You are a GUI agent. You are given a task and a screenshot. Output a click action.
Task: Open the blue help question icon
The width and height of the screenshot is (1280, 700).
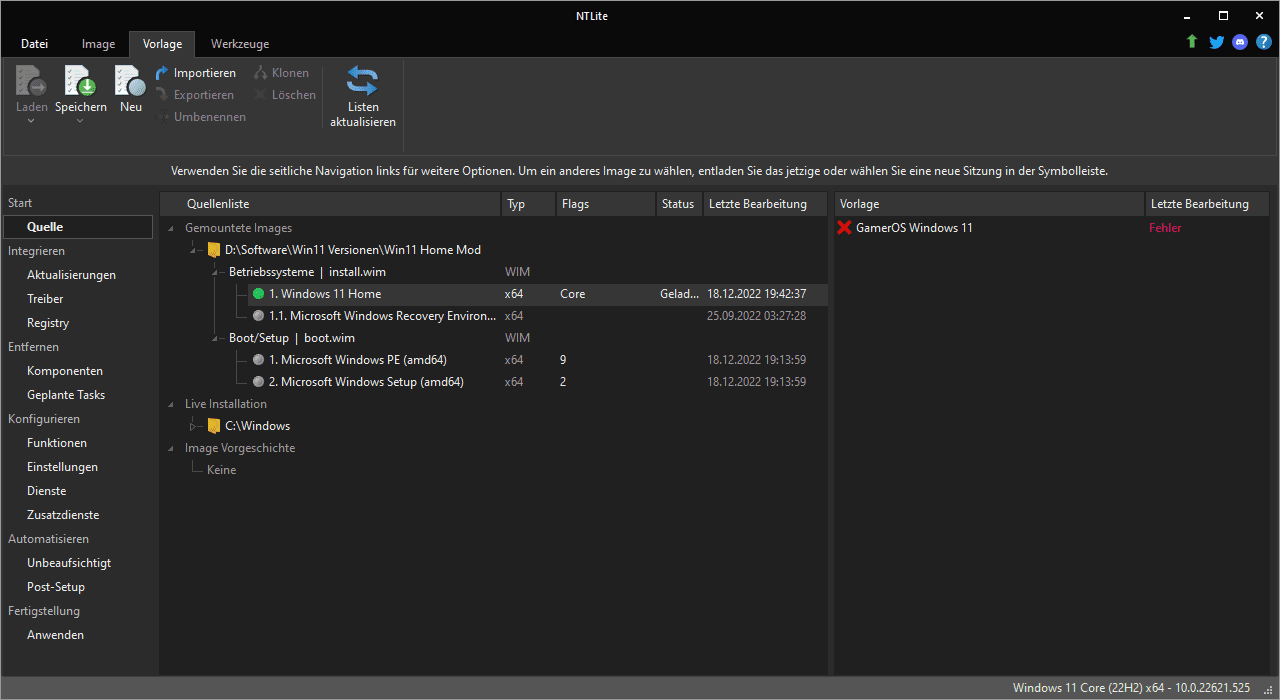click(x=1264, y=42)
